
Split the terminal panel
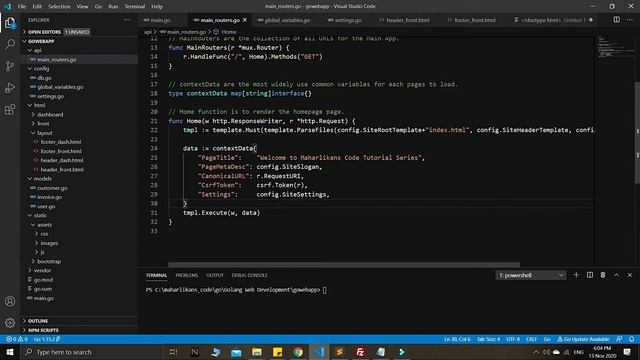pos(590,275)
